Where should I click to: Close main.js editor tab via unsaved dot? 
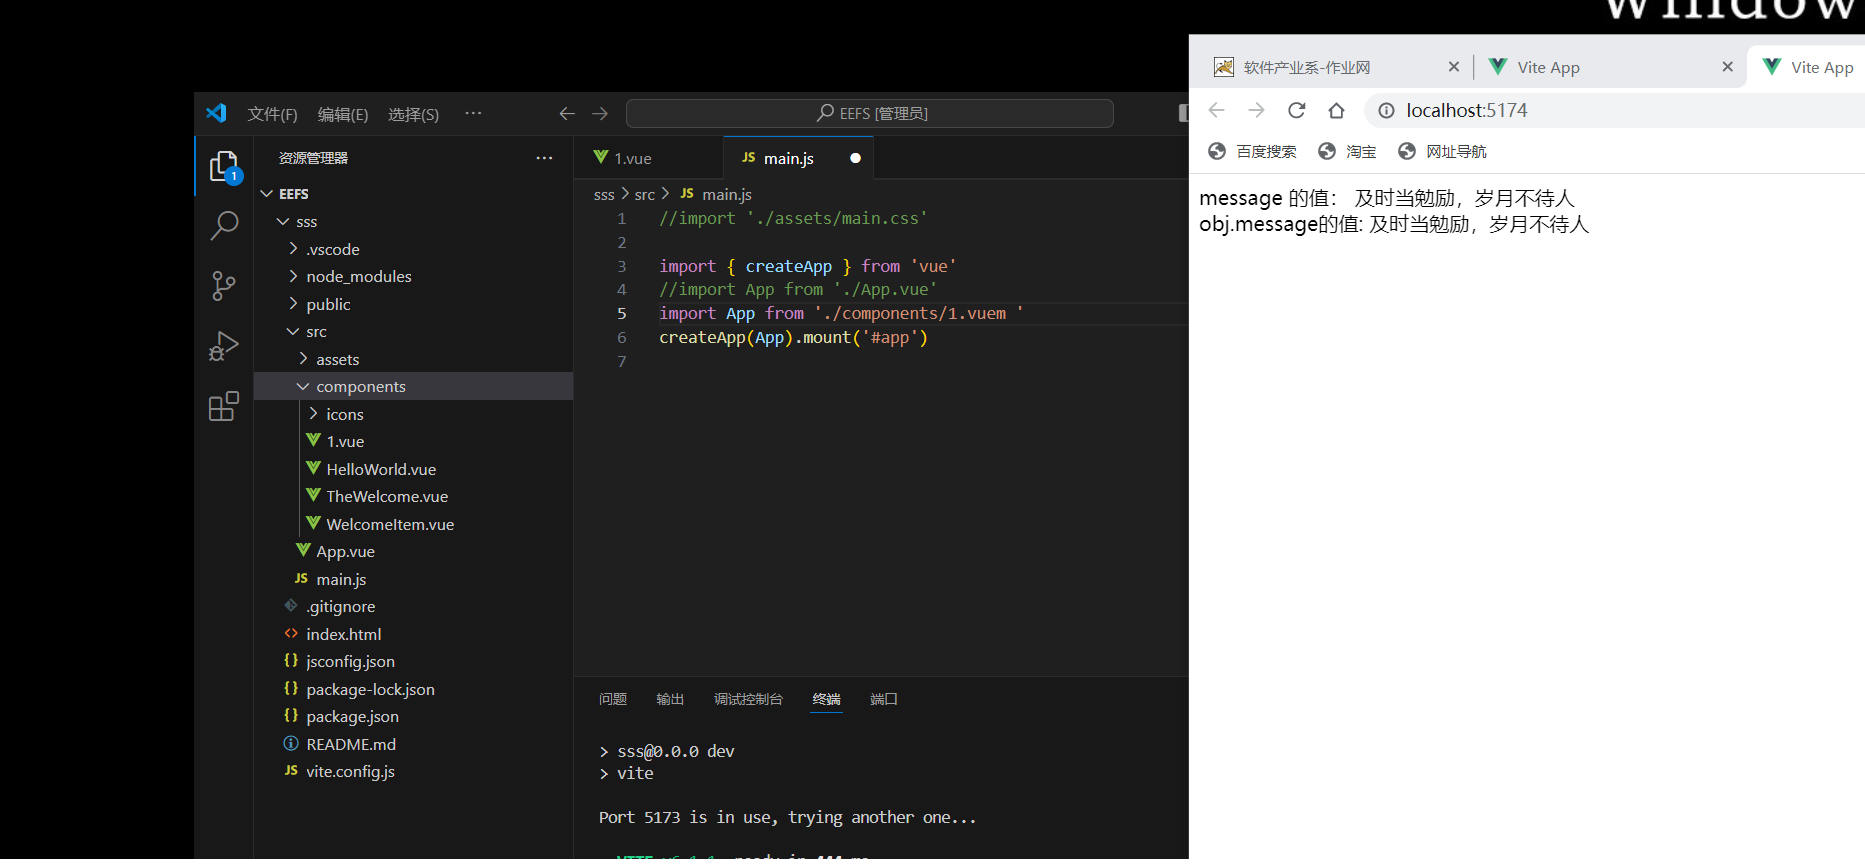coord(855,158)
